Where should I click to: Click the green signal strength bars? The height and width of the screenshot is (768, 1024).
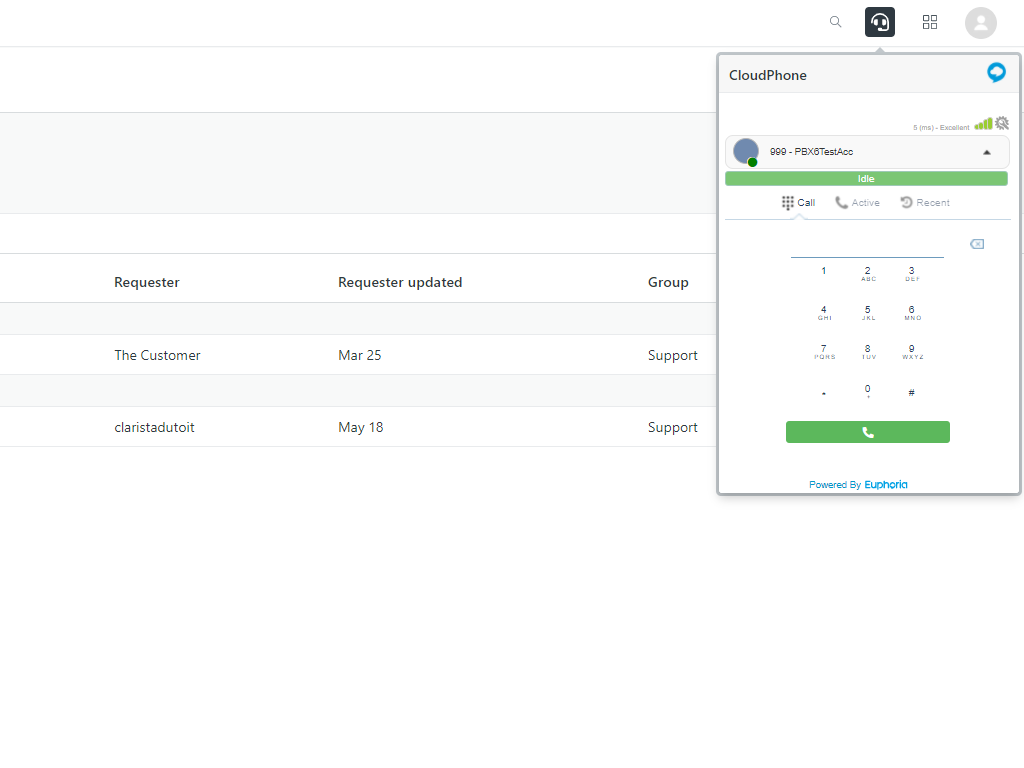(984, 124)
